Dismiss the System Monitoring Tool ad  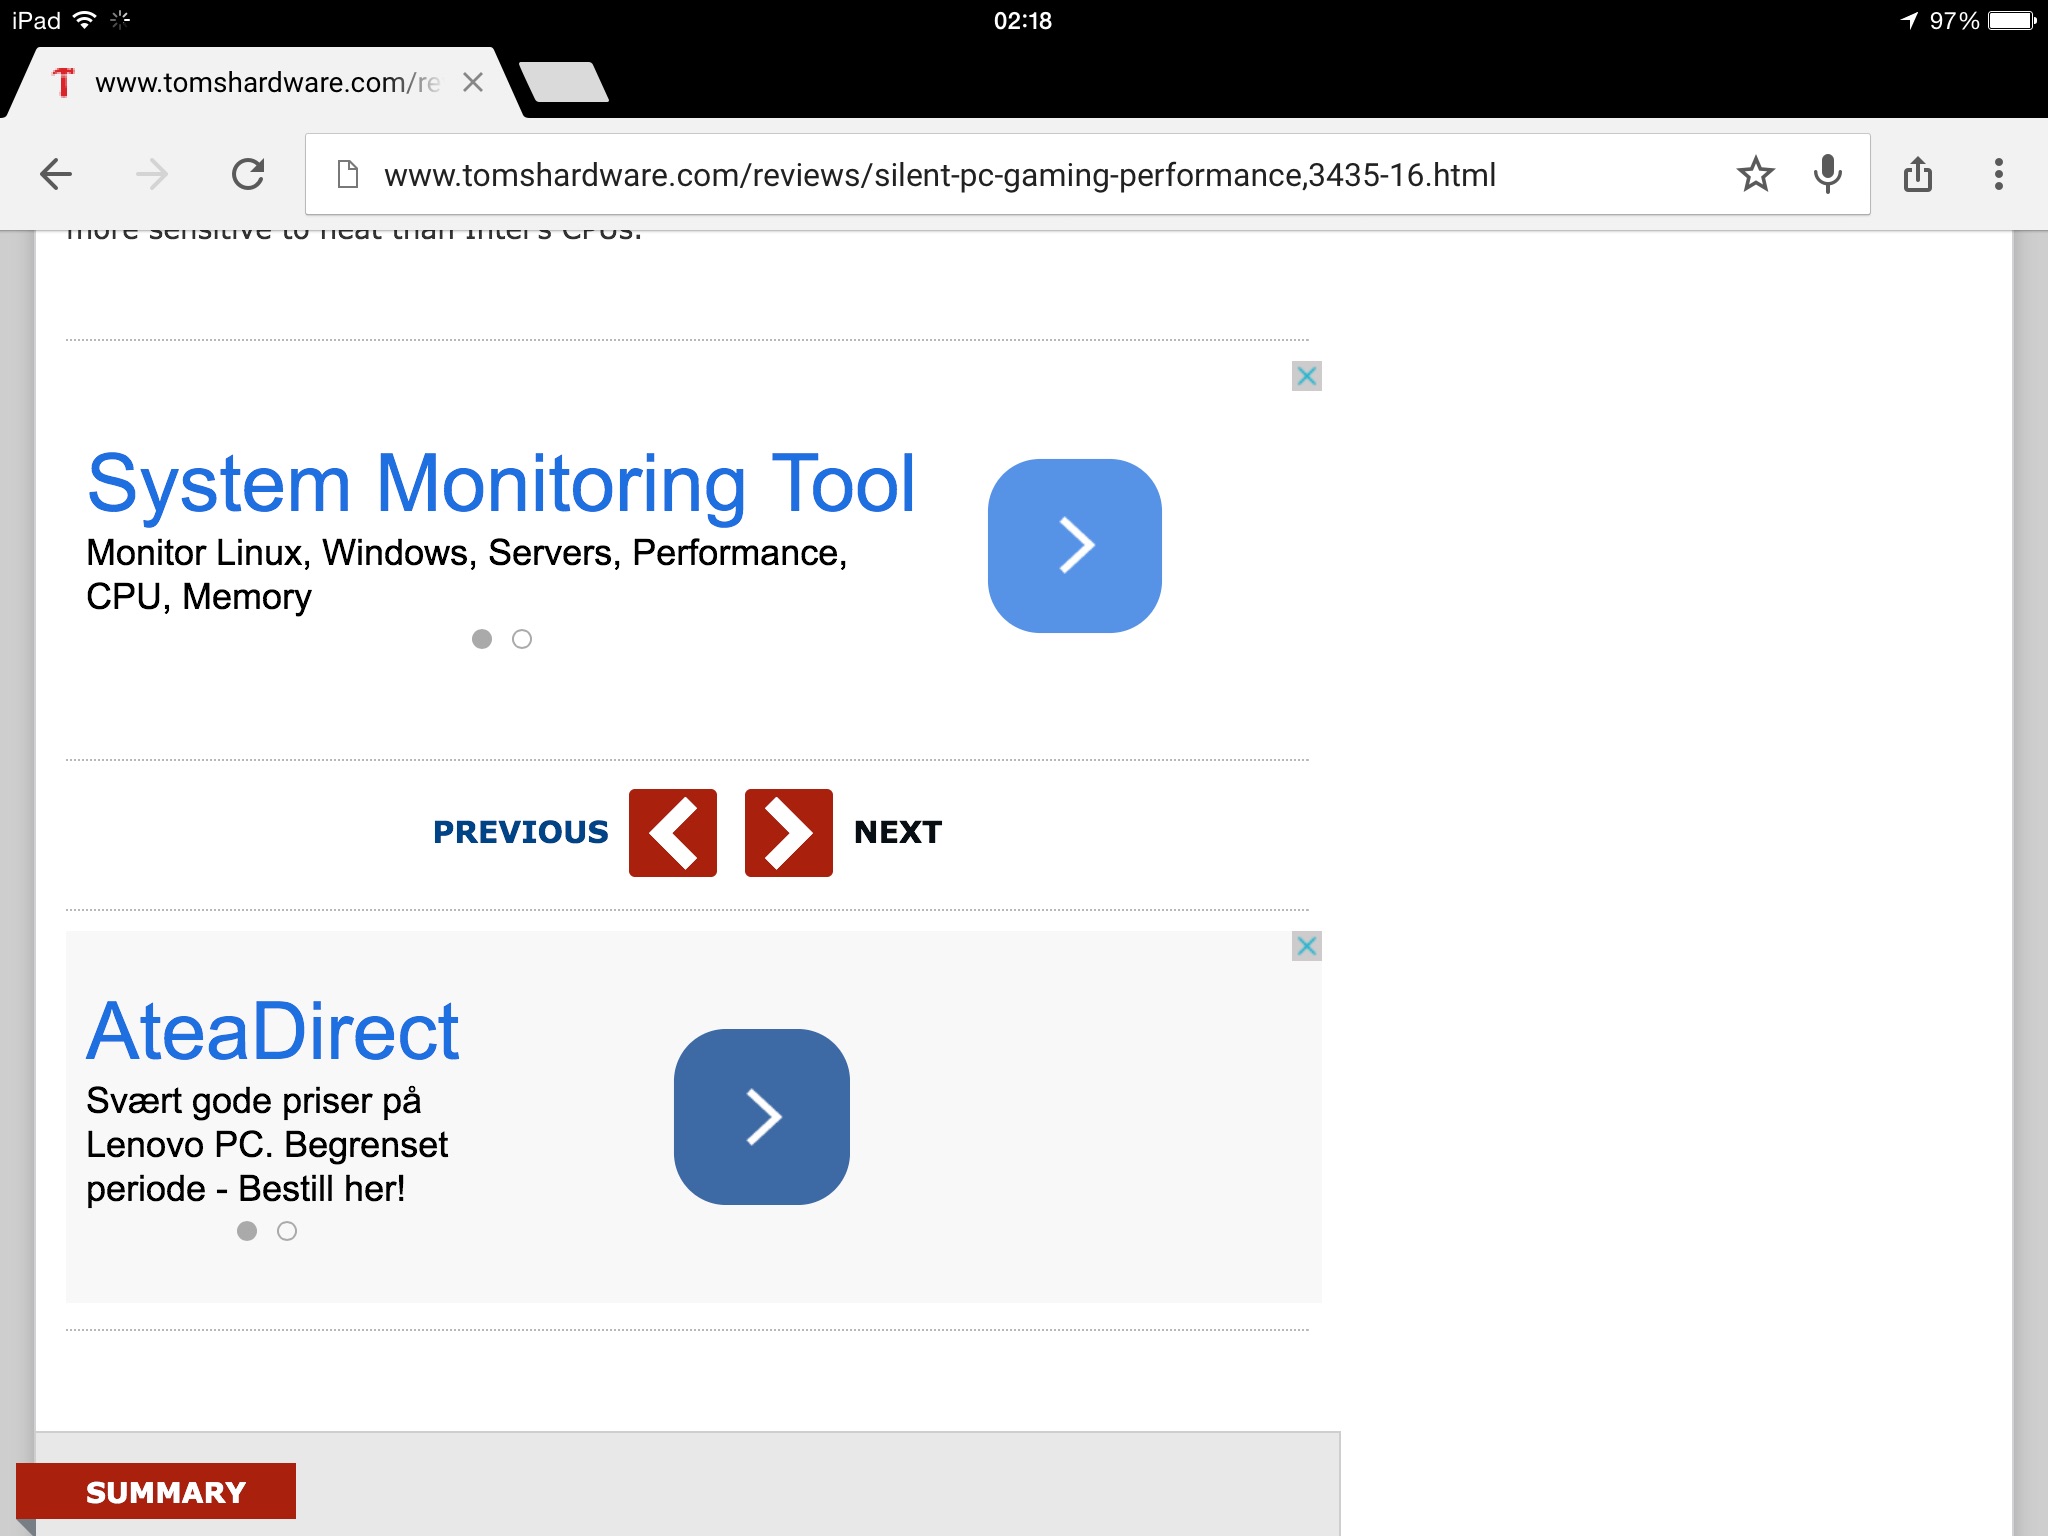pyautogui.click(x=1306, y=376)
